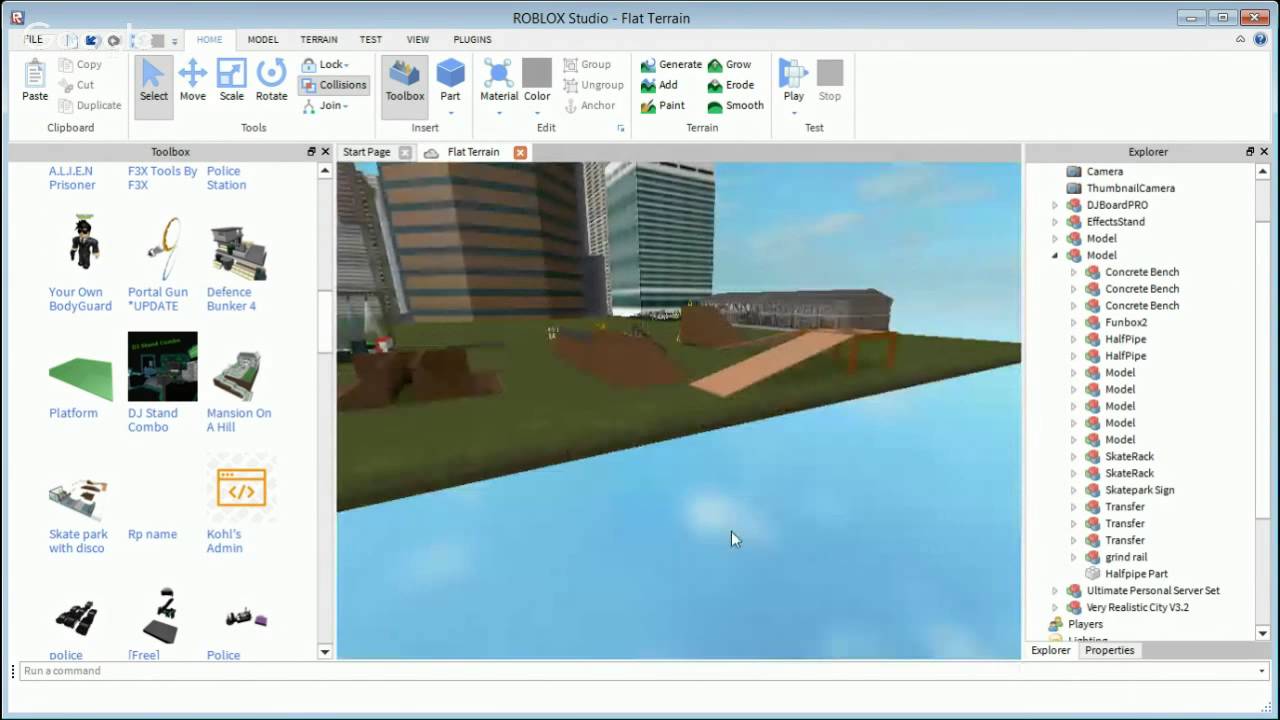
Task: Select Kohl's Admin script item
Action: [239, 505]
